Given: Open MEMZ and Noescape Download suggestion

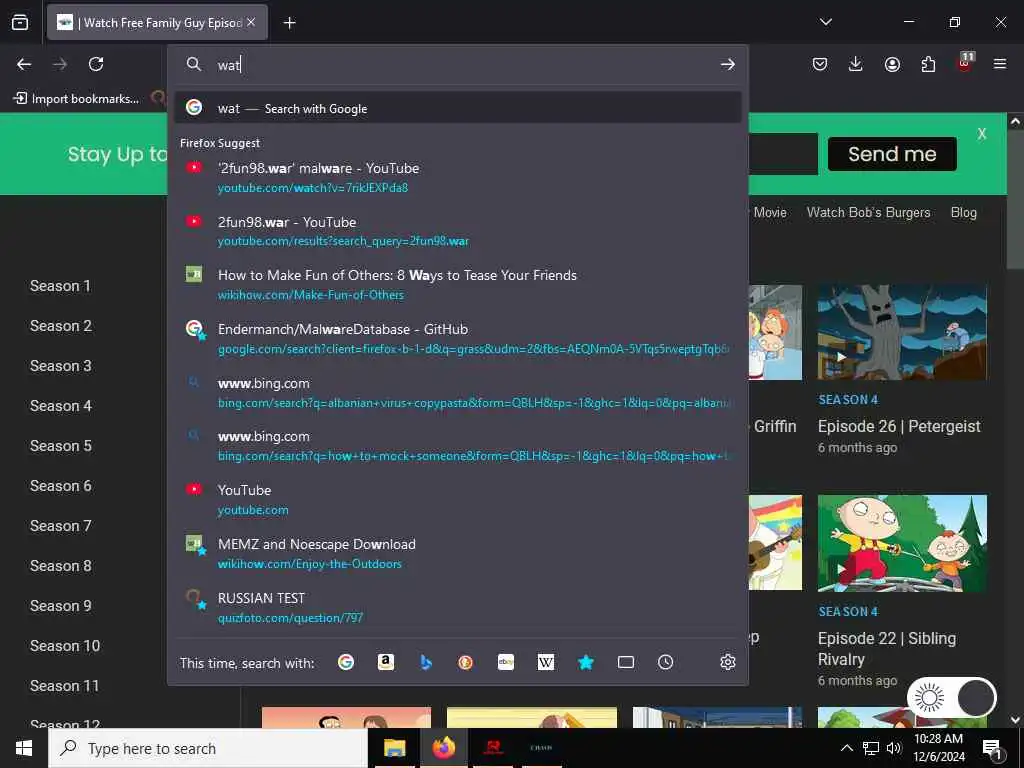Looking at the screenshot, I should click(x=457, y=553).
